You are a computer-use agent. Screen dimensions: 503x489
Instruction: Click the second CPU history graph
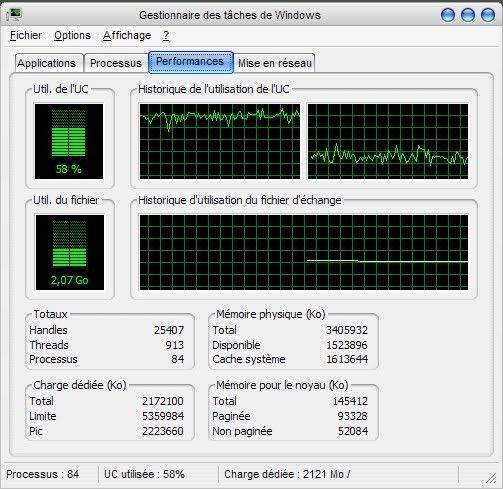click(x=388, y=141)
